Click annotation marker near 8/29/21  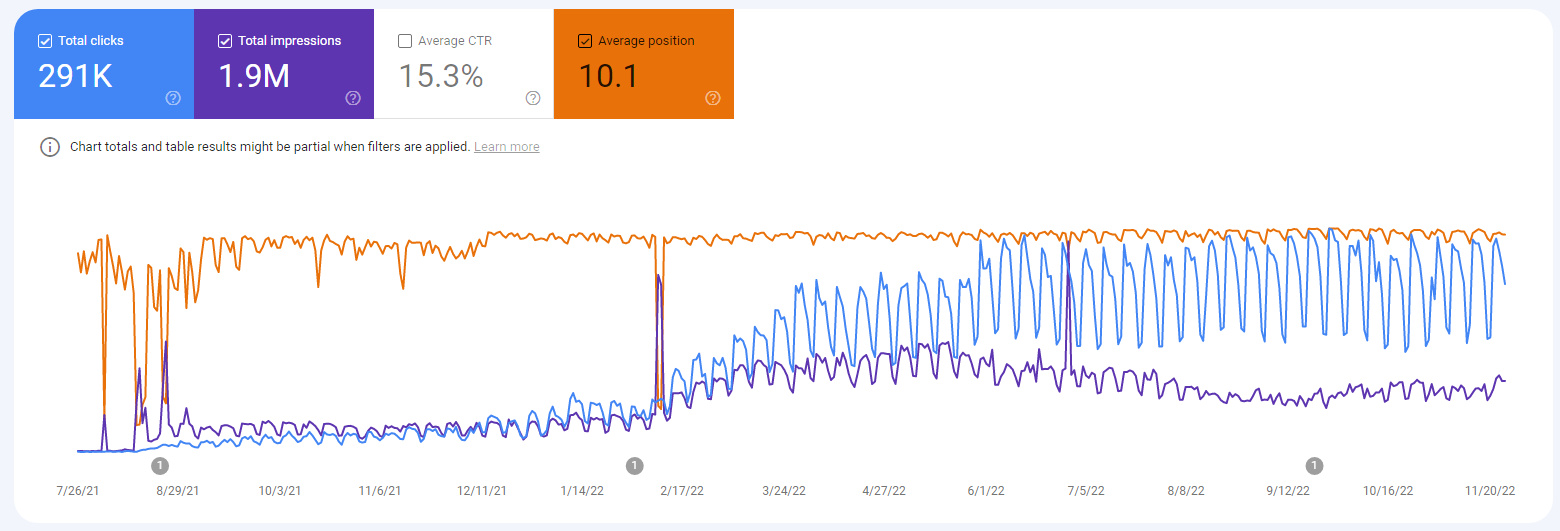[x=160, y=465]
